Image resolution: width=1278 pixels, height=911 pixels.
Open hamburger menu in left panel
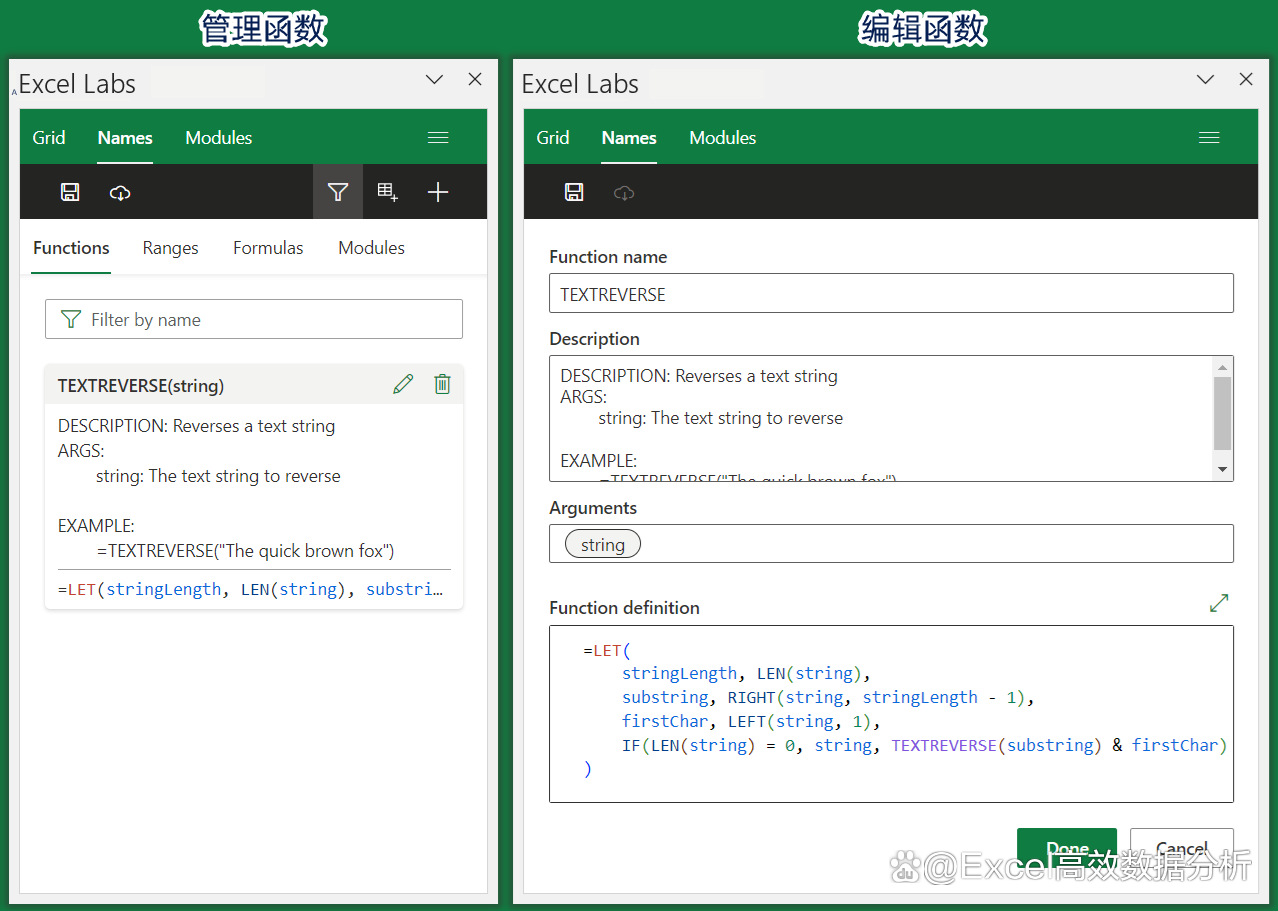(438, 138)
